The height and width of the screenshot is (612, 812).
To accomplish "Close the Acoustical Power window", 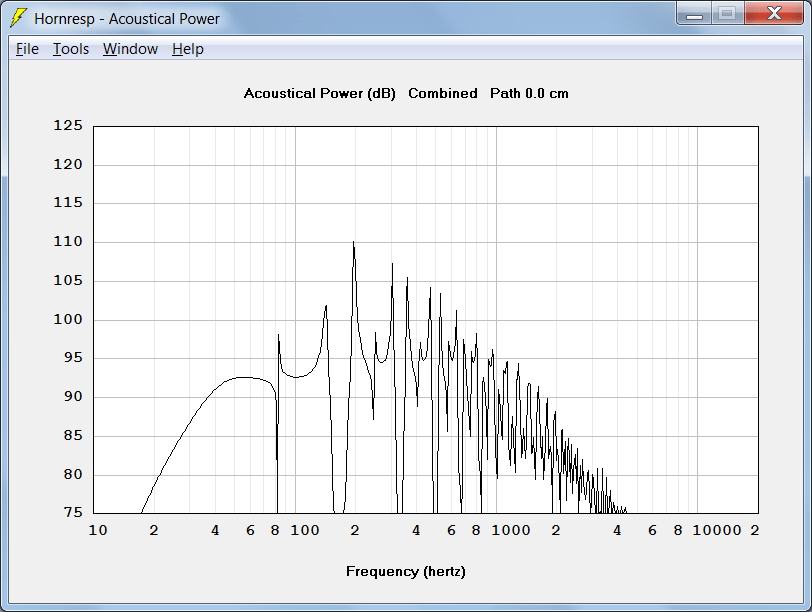I will 774,14.
